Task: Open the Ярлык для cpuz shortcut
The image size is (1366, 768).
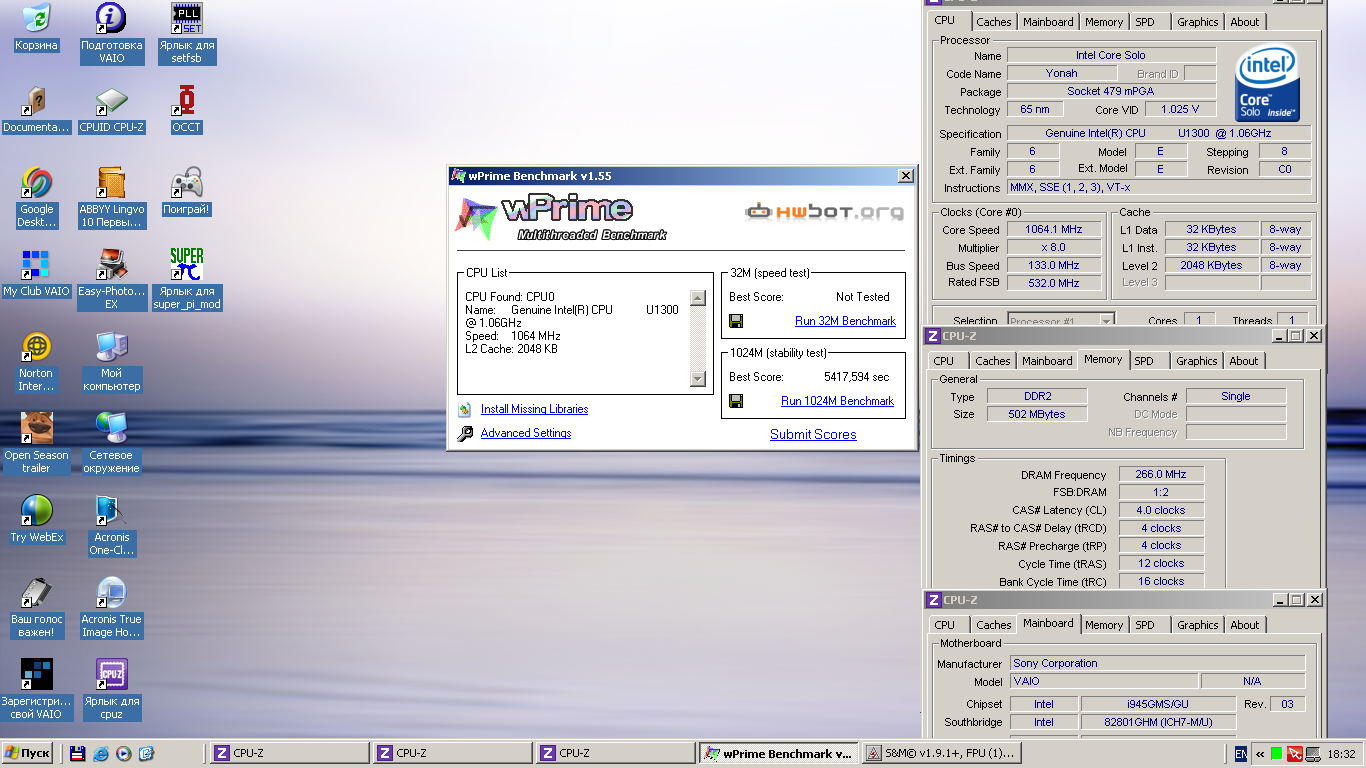Action: click(x=111, y=674)
